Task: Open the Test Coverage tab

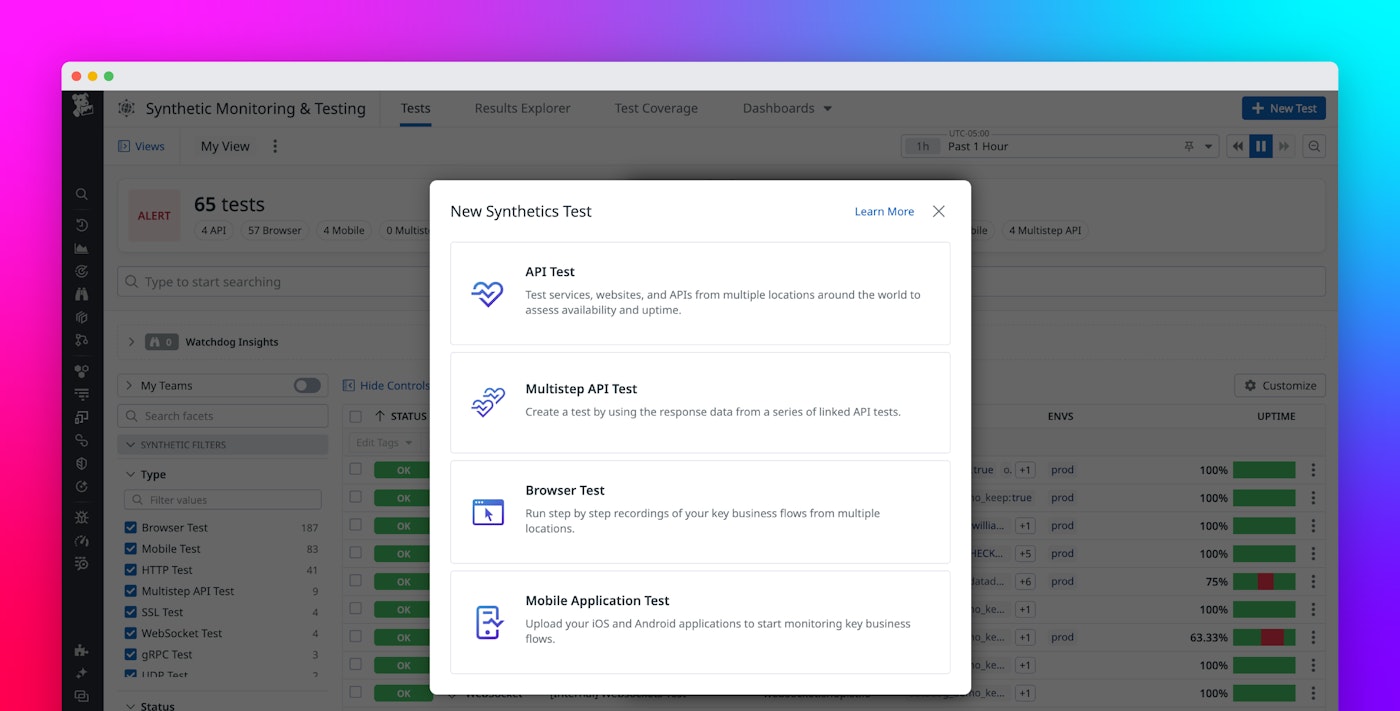Action: pos(656,108)
